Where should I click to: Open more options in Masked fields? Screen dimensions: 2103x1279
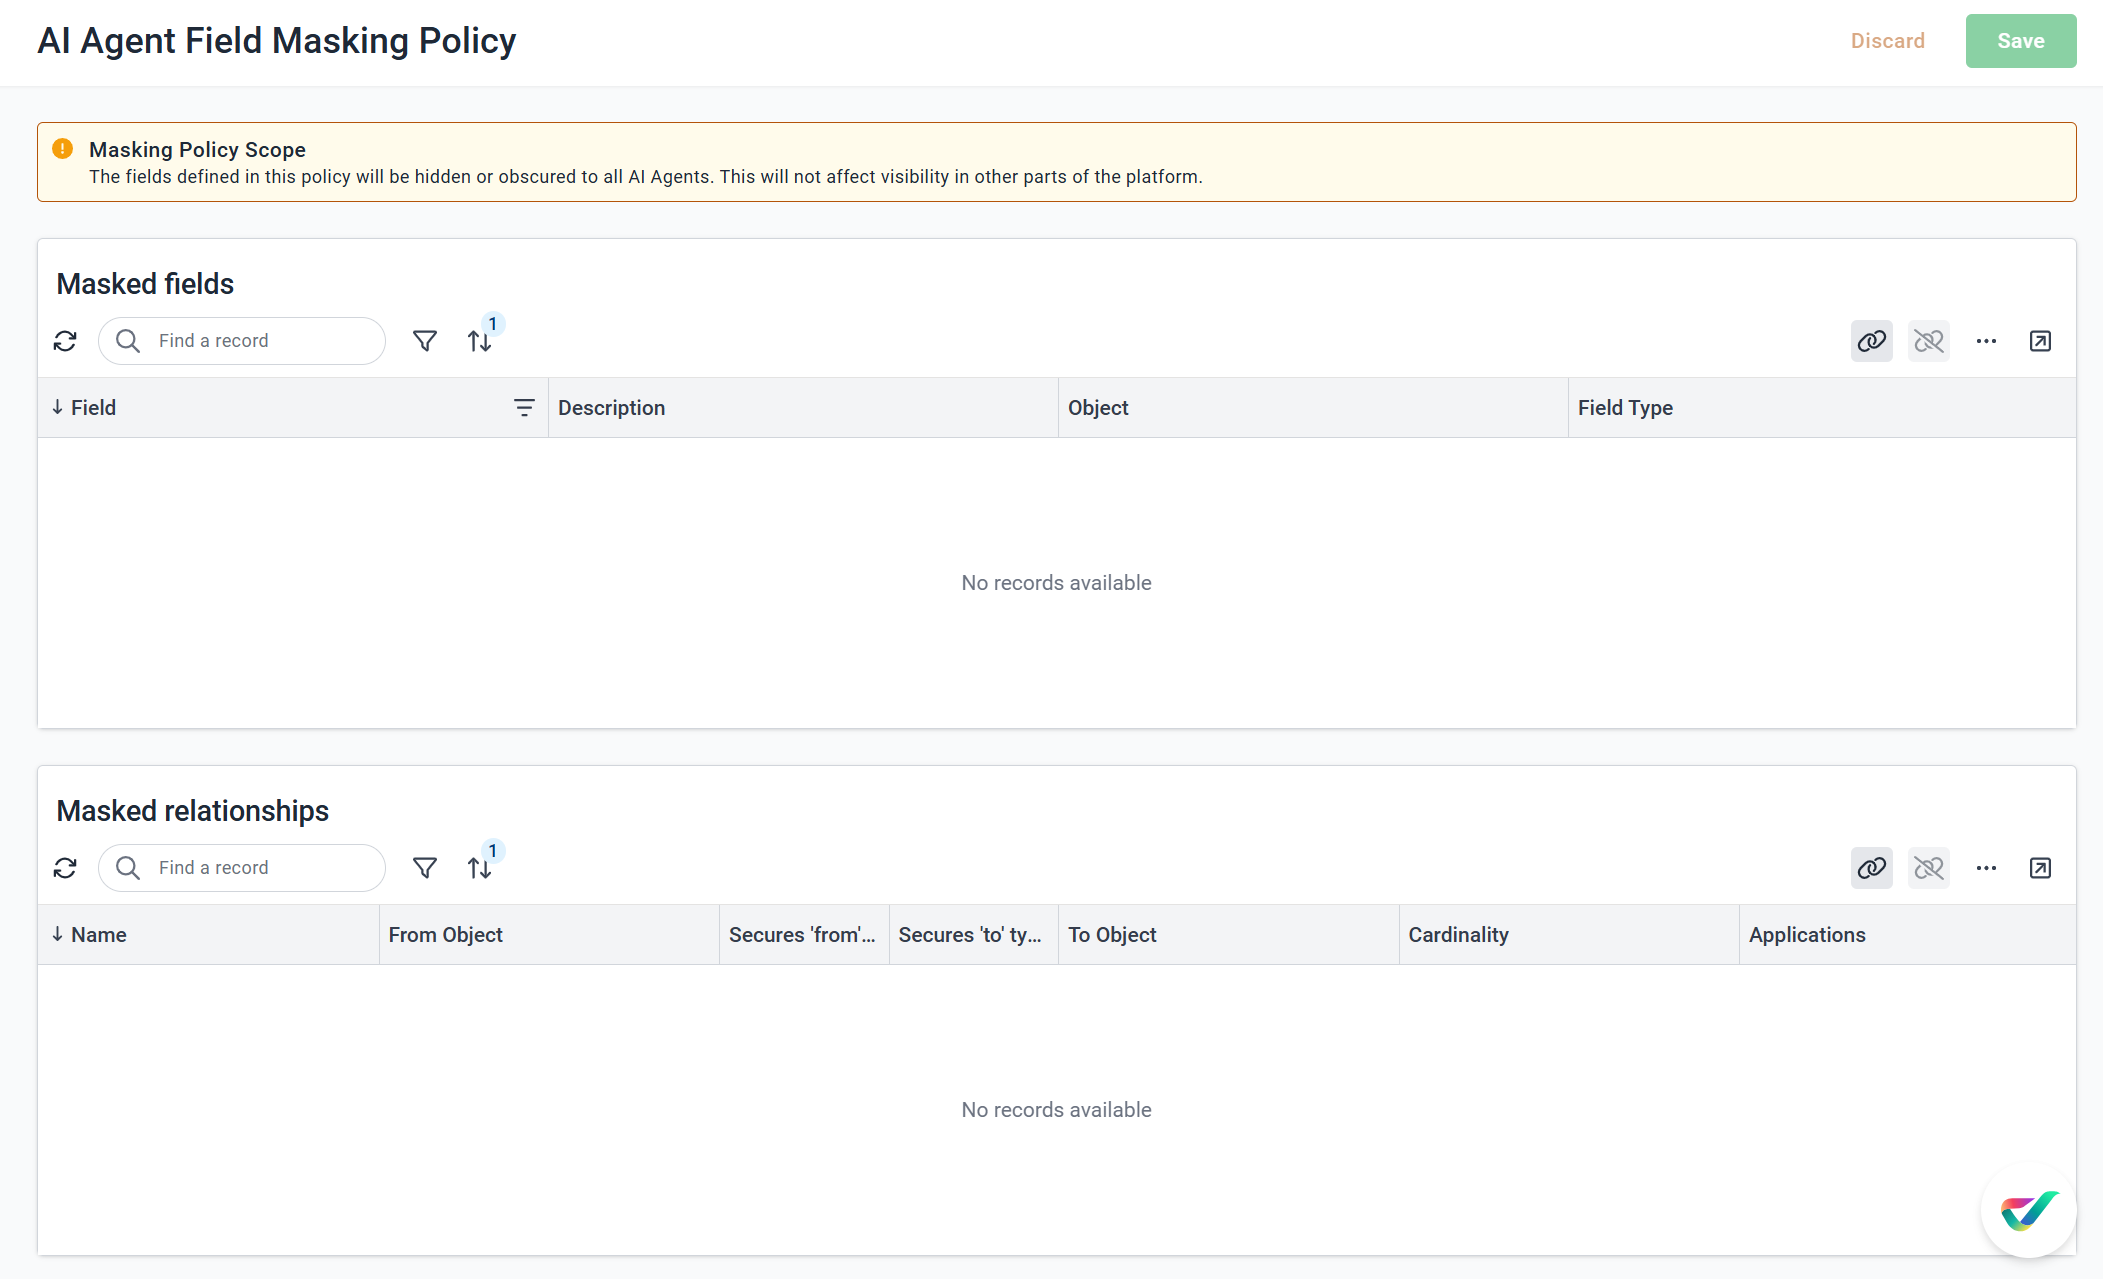[x=1986, y=341]
